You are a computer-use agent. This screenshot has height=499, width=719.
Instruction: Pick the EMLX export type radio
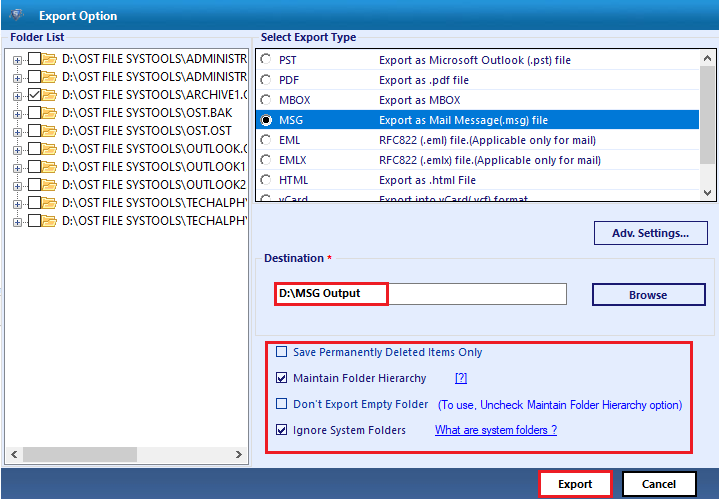265,160
